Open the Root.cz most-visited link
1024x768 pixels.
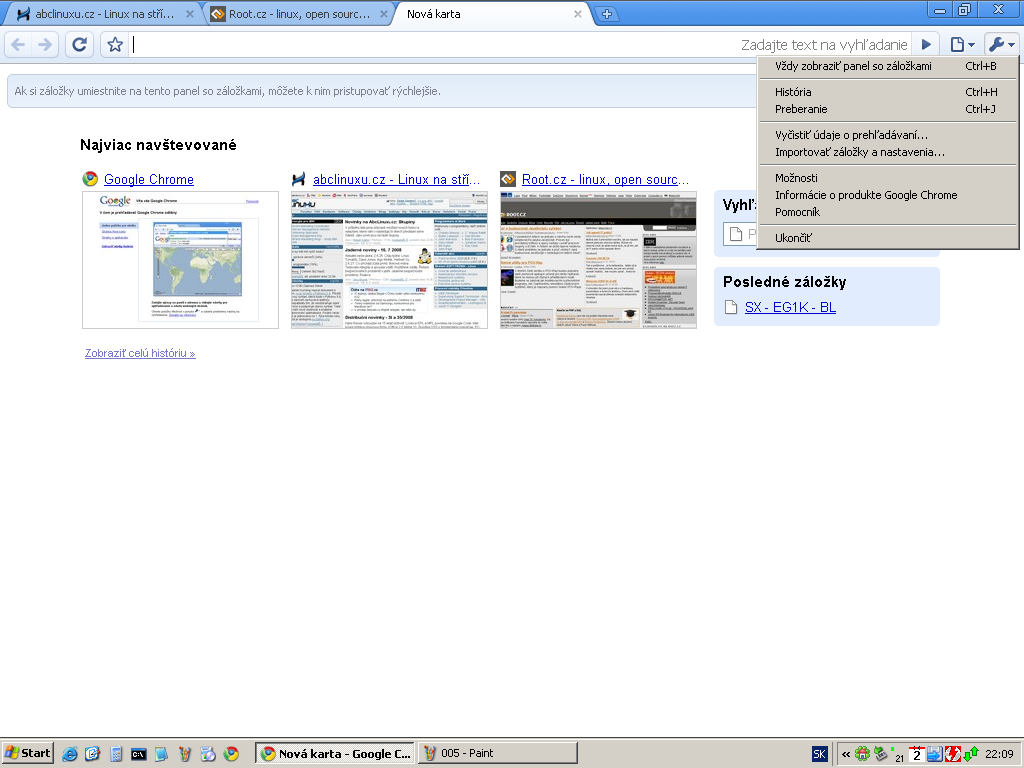pyautogui.click(x=605, y=179)
